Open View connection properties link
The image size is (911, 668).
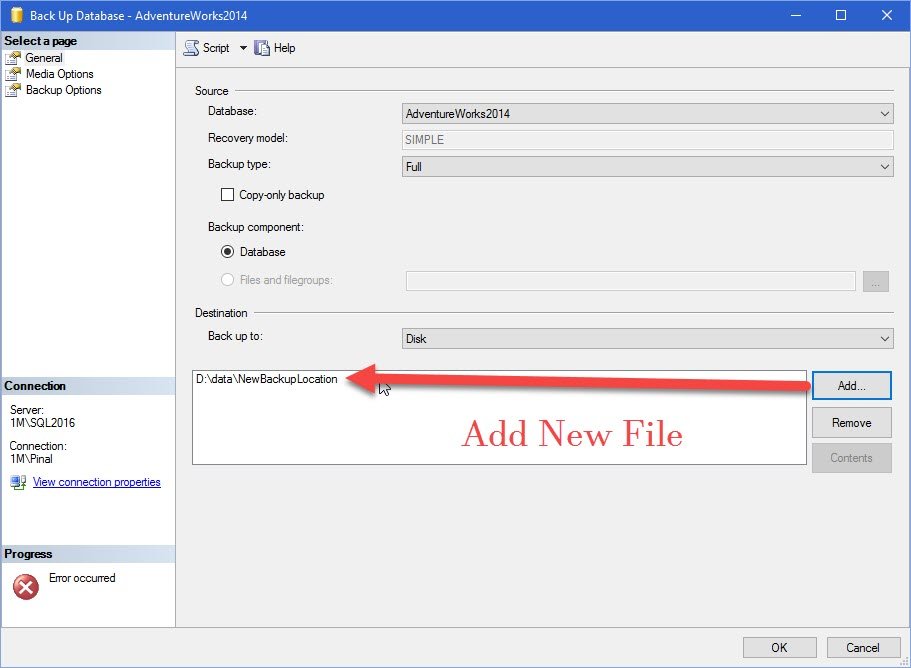point(96,482)
